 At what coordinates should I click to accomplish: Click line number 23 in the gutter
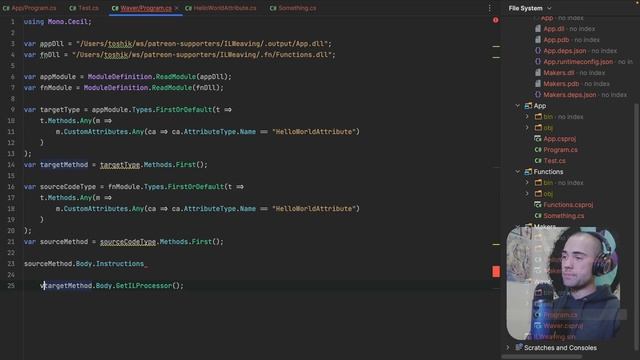(11, 264)
